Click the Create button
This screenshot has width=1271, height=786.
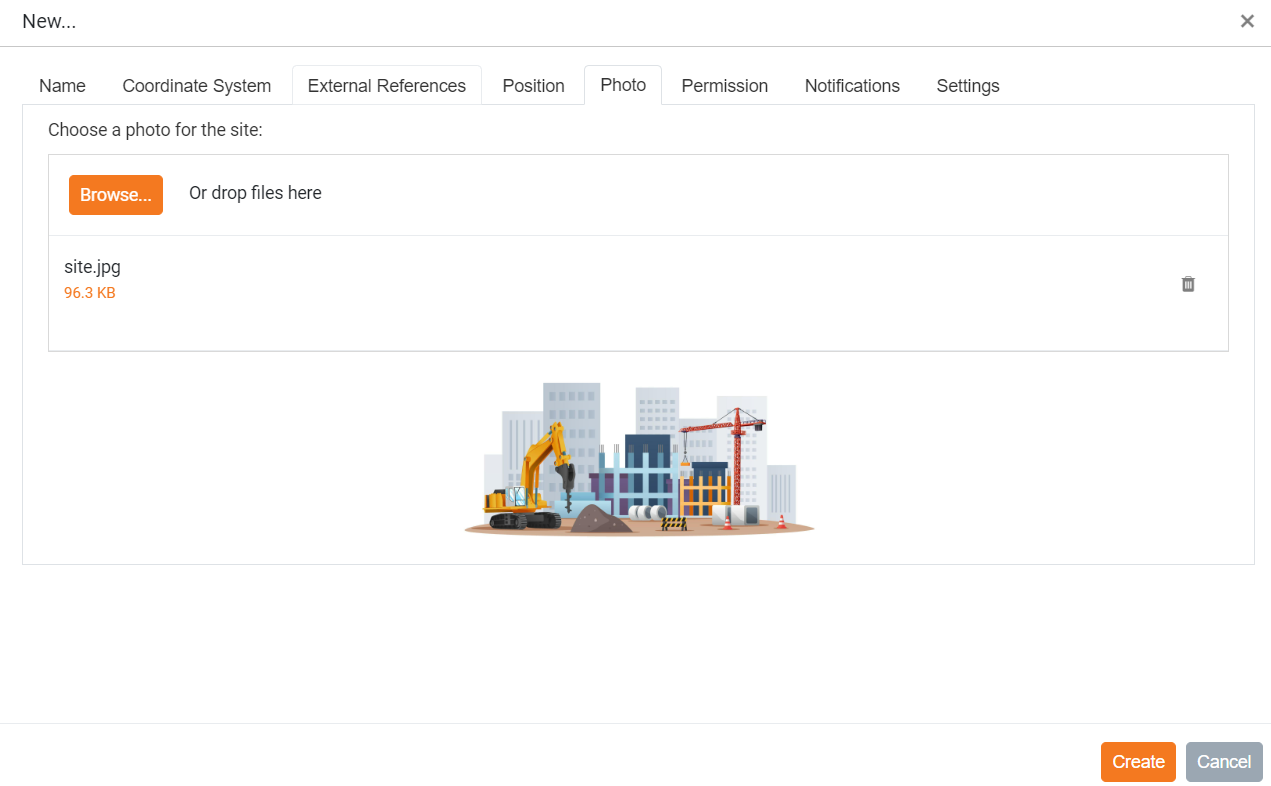[x=1138, y=762]
